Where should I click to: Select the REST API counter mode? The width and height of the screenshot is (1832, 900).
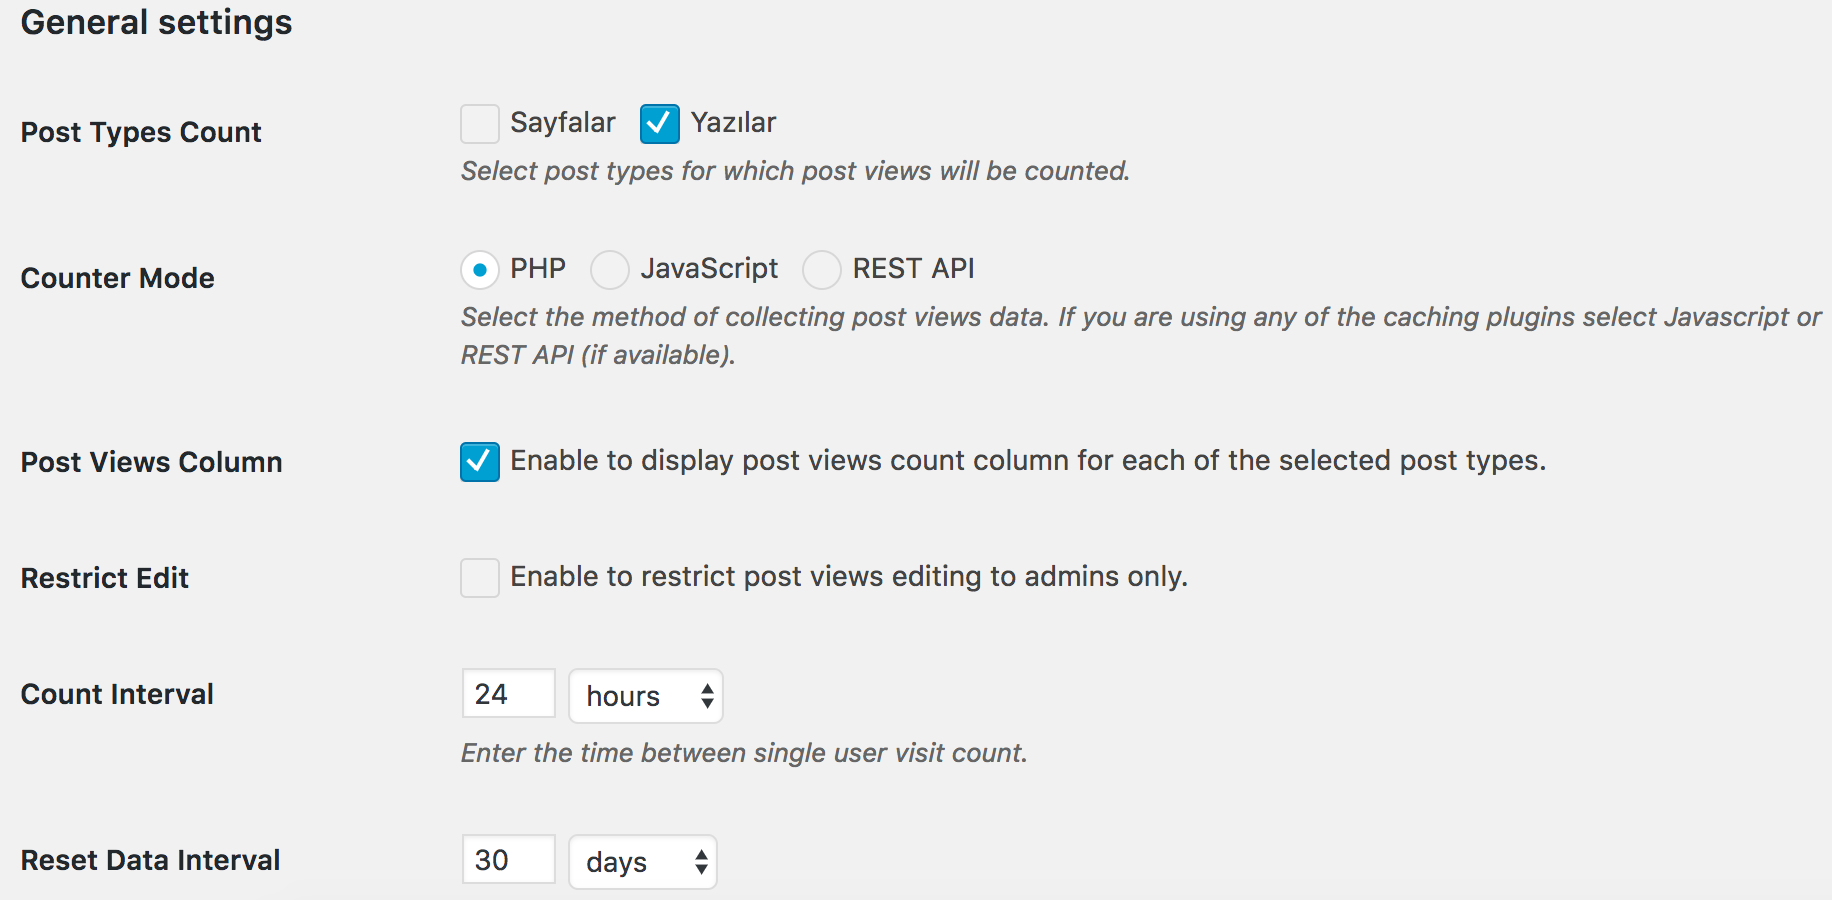(x=822, y=270)
